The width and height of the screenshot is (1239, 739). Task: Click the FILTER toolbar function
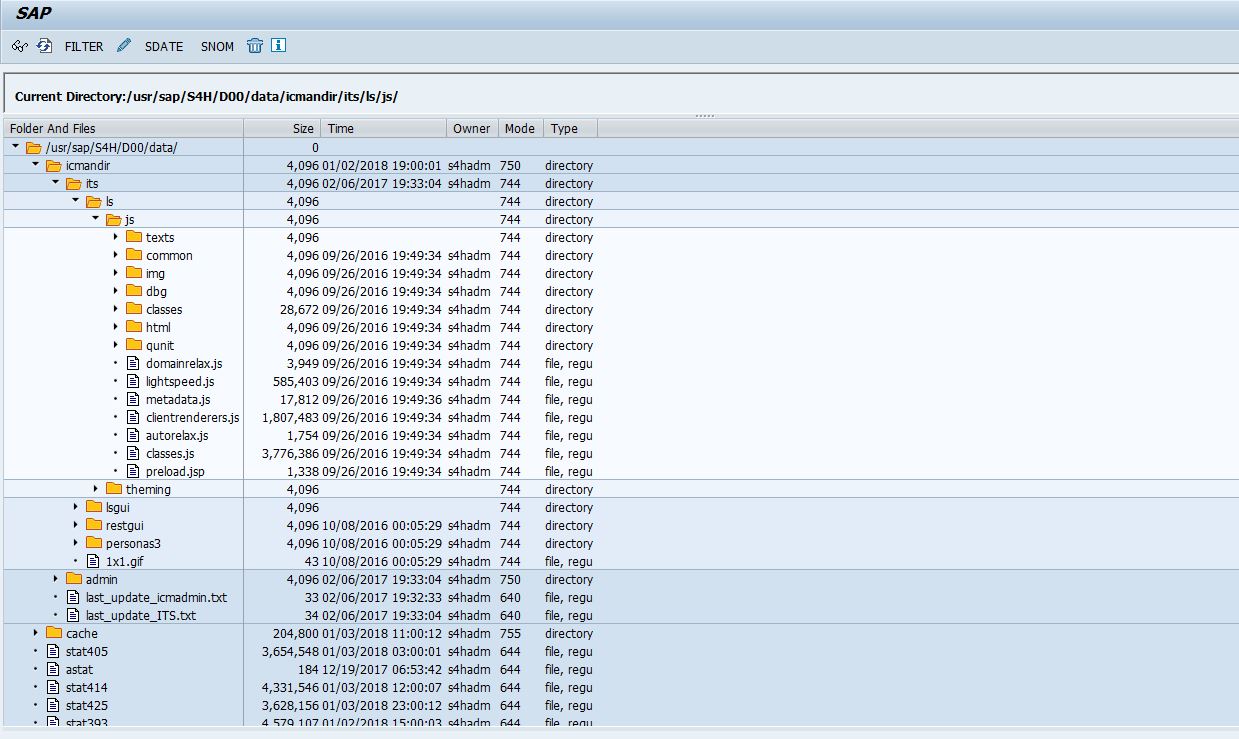point(84,46)
